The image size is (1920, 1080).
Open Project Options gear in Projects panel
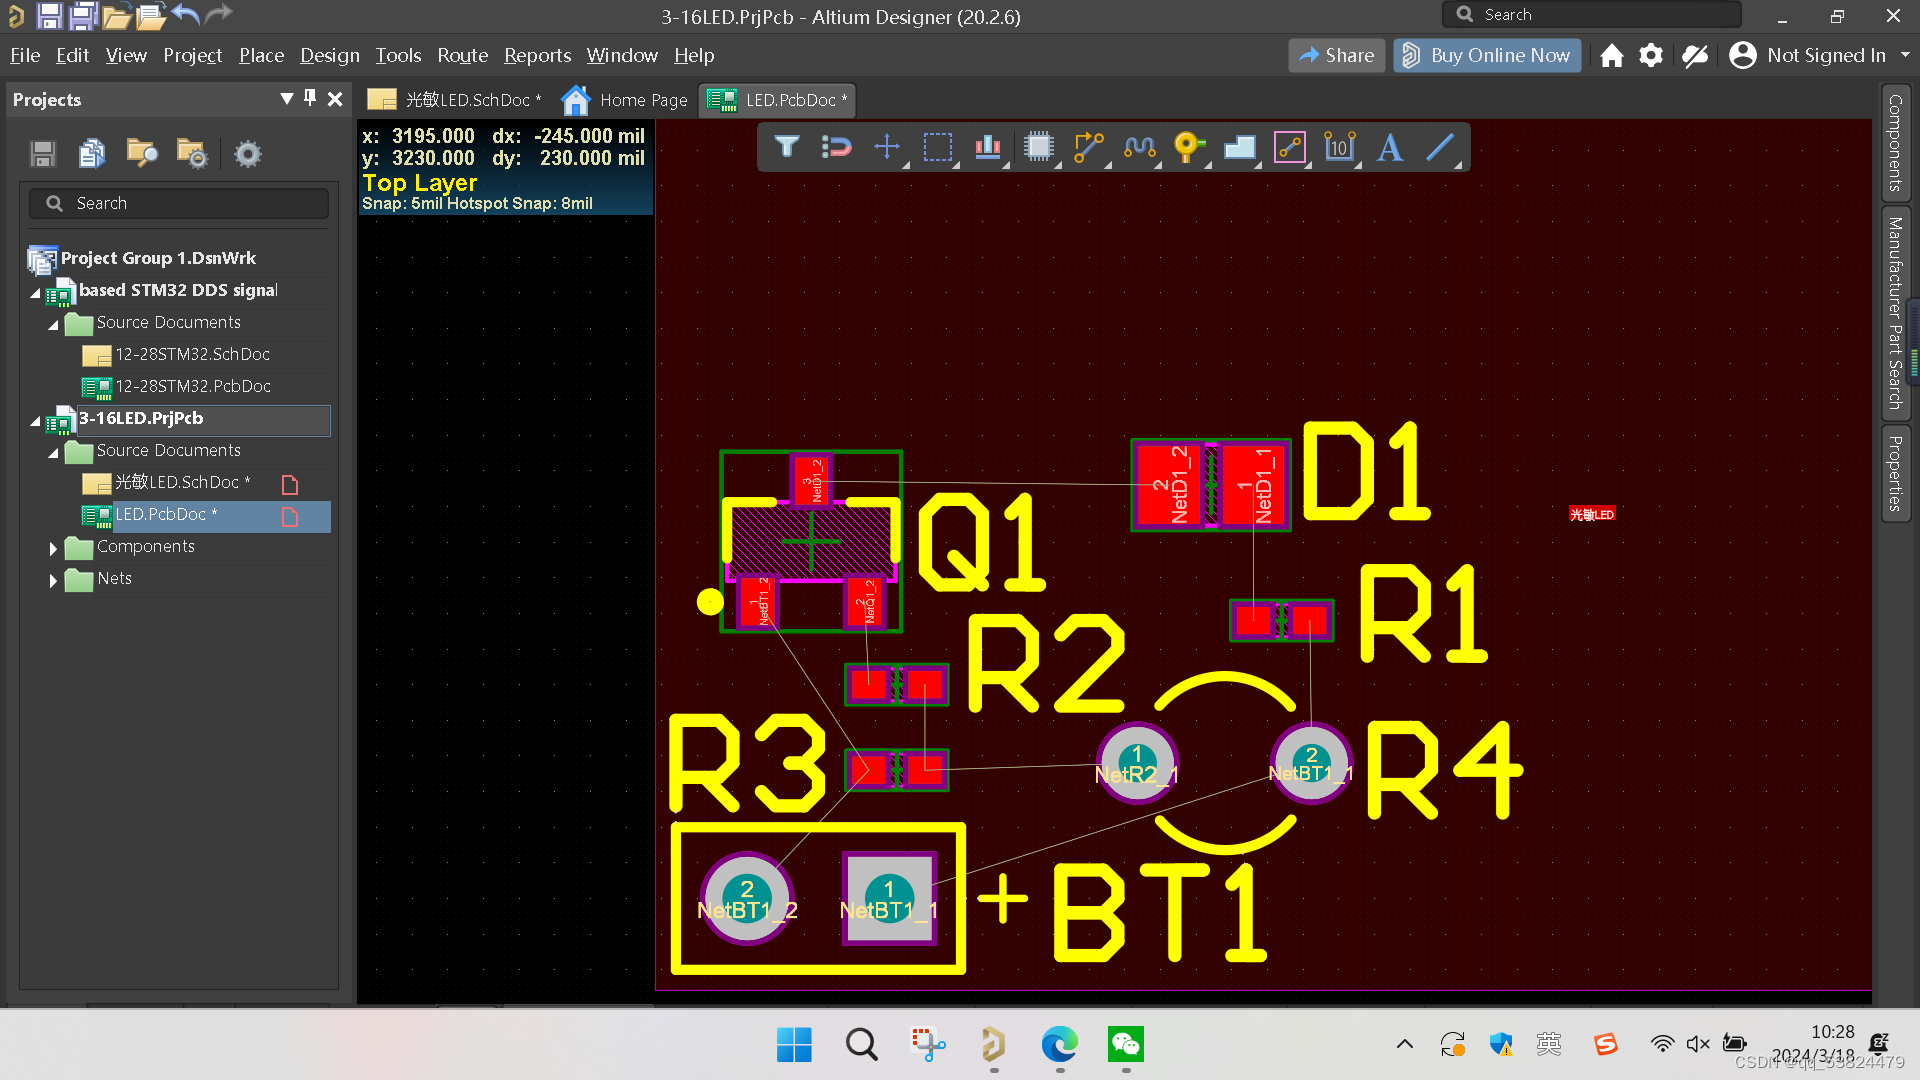click(246, 153)
